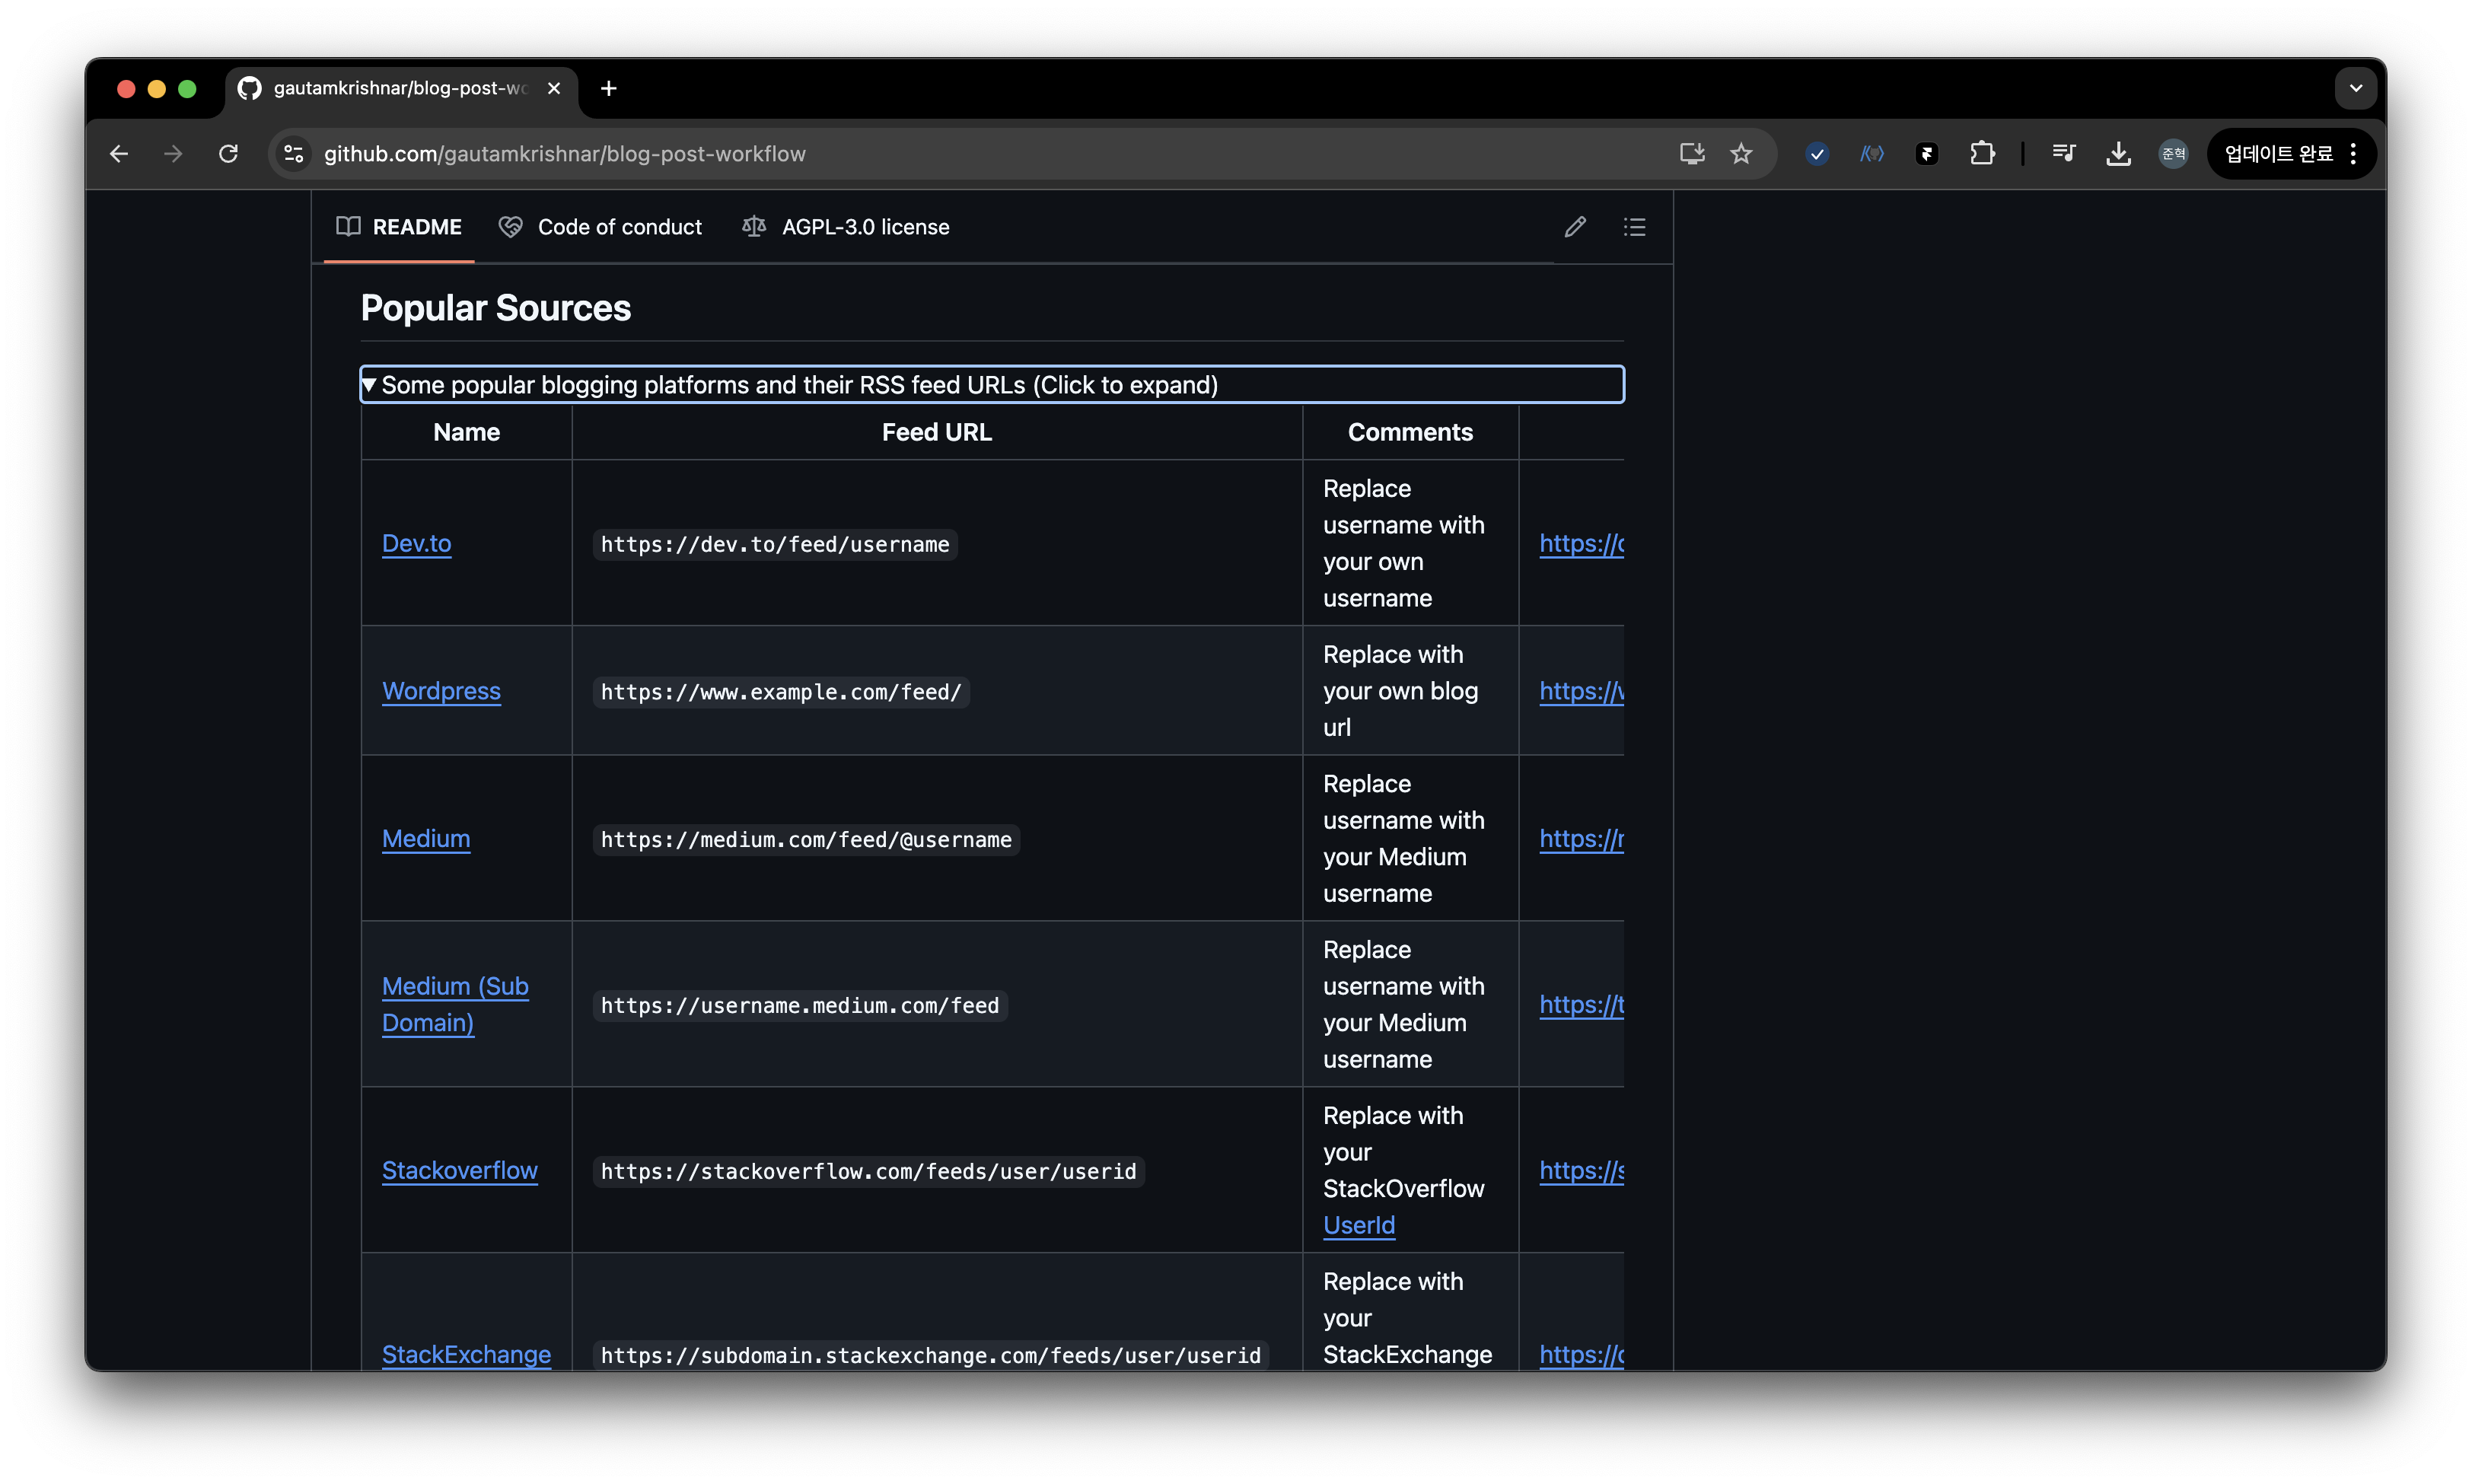Click 'Replace with your own blog url' comment

[x=1400, y=691]
